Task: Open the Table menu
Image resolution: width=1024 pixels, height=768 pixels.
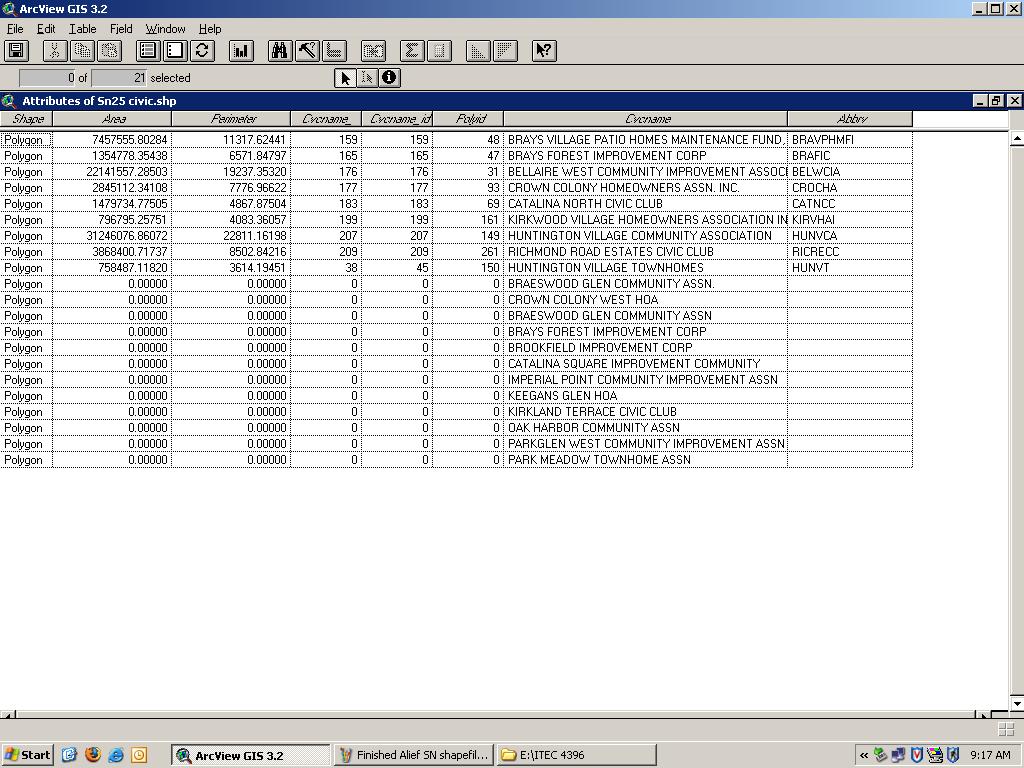Action: [82, 29]
